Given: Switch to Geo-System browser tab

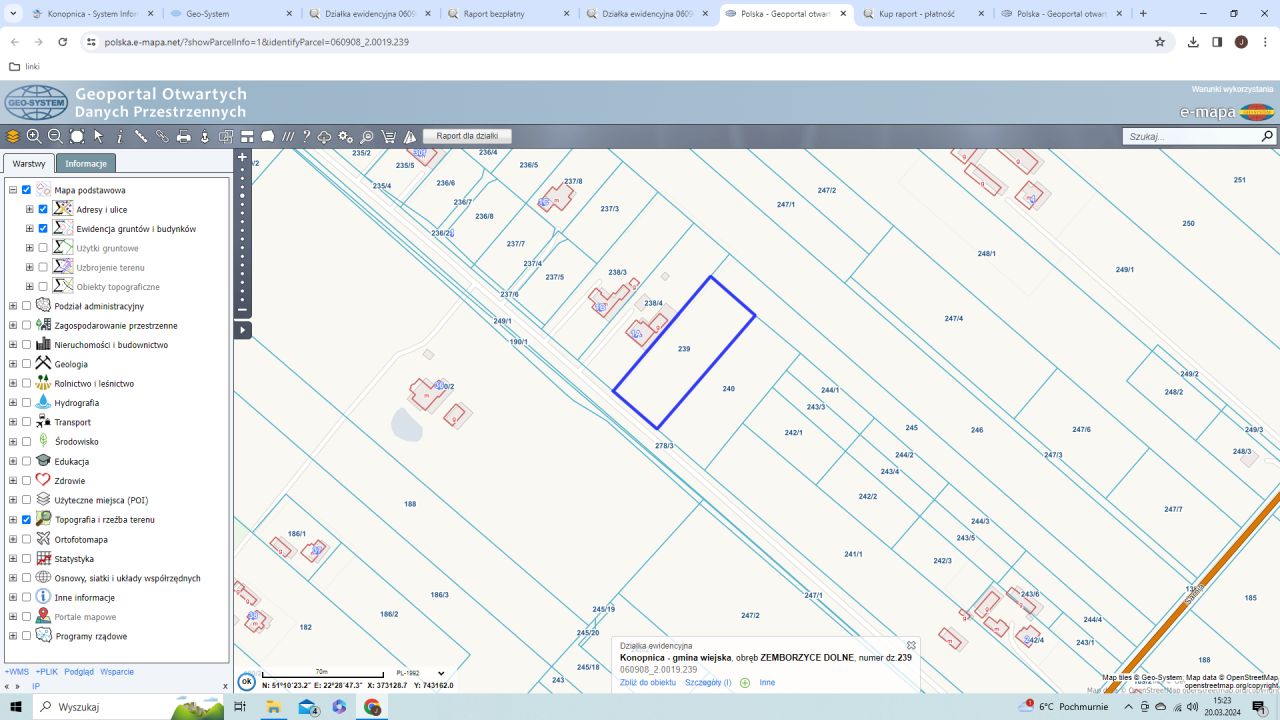Looking at the screenshot, I should (x=230, y=14).
